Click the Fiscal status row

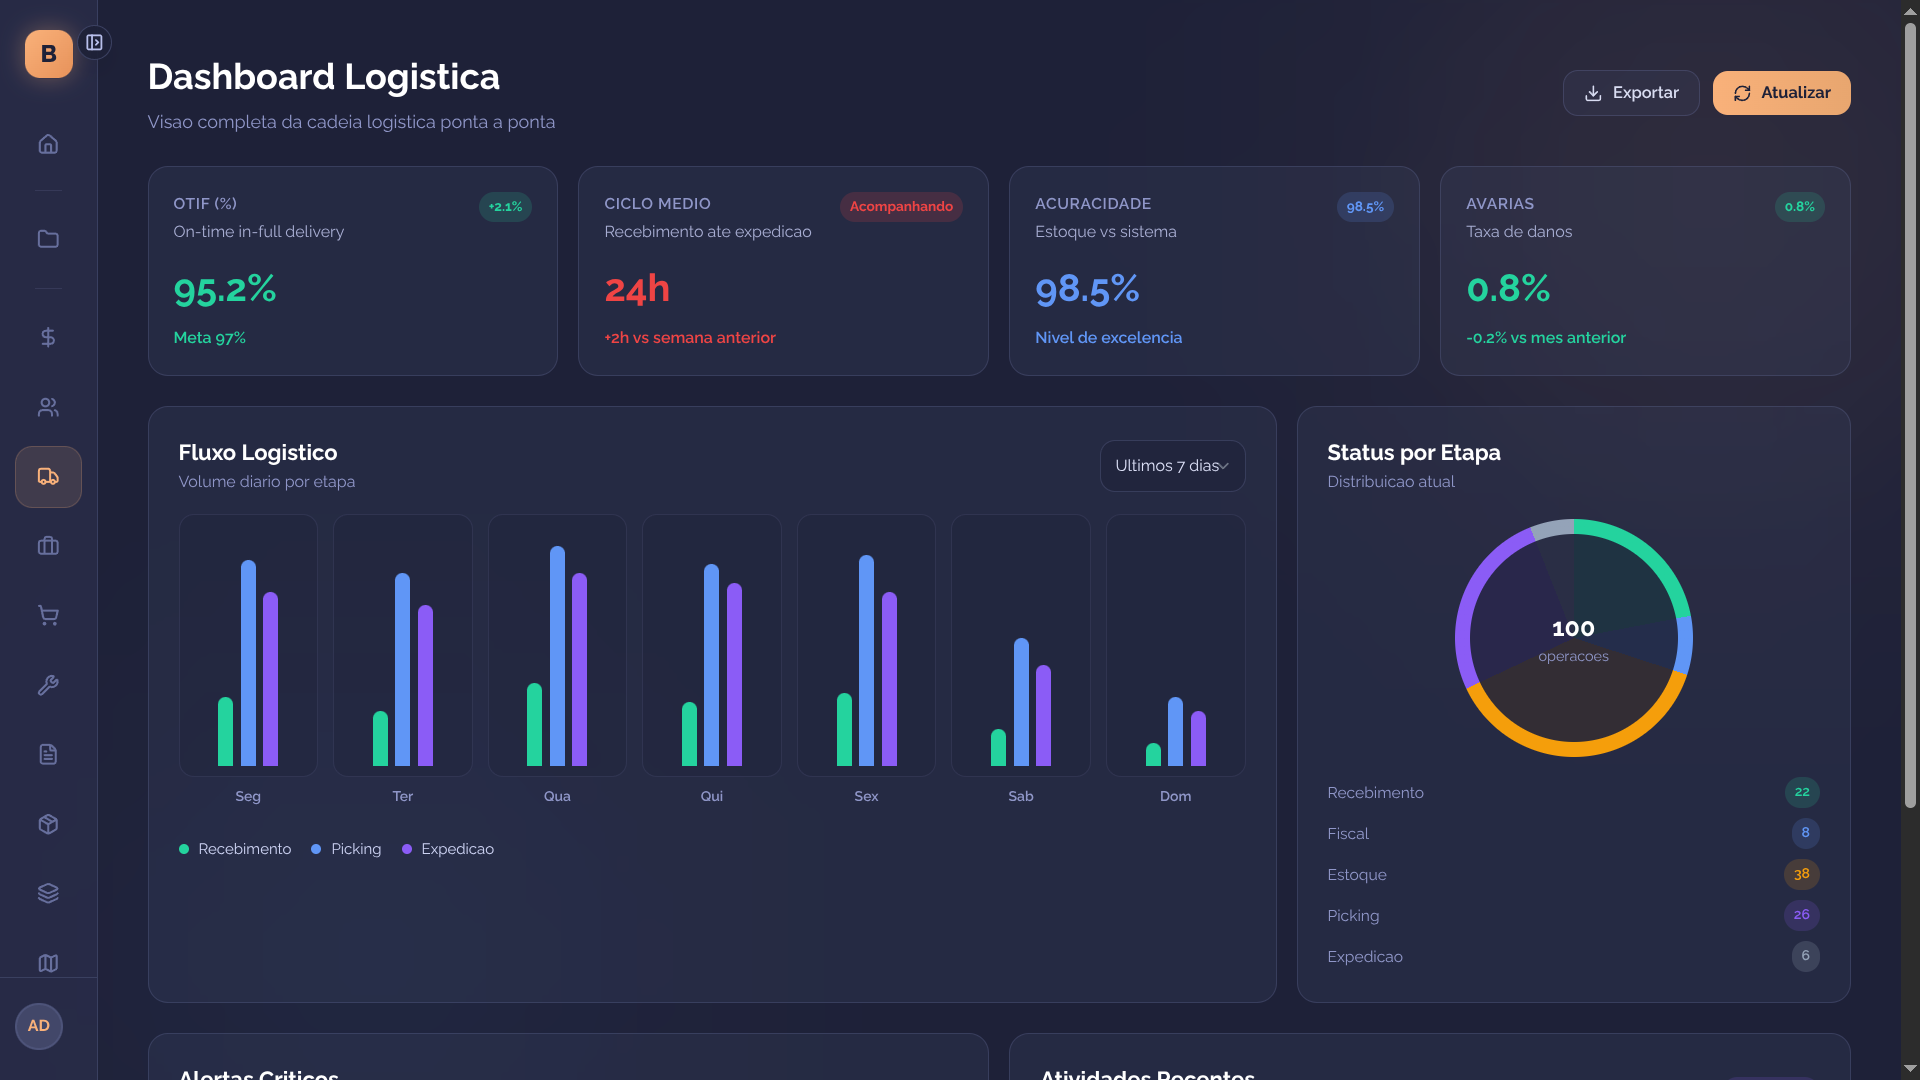[x=1573, y=834]
